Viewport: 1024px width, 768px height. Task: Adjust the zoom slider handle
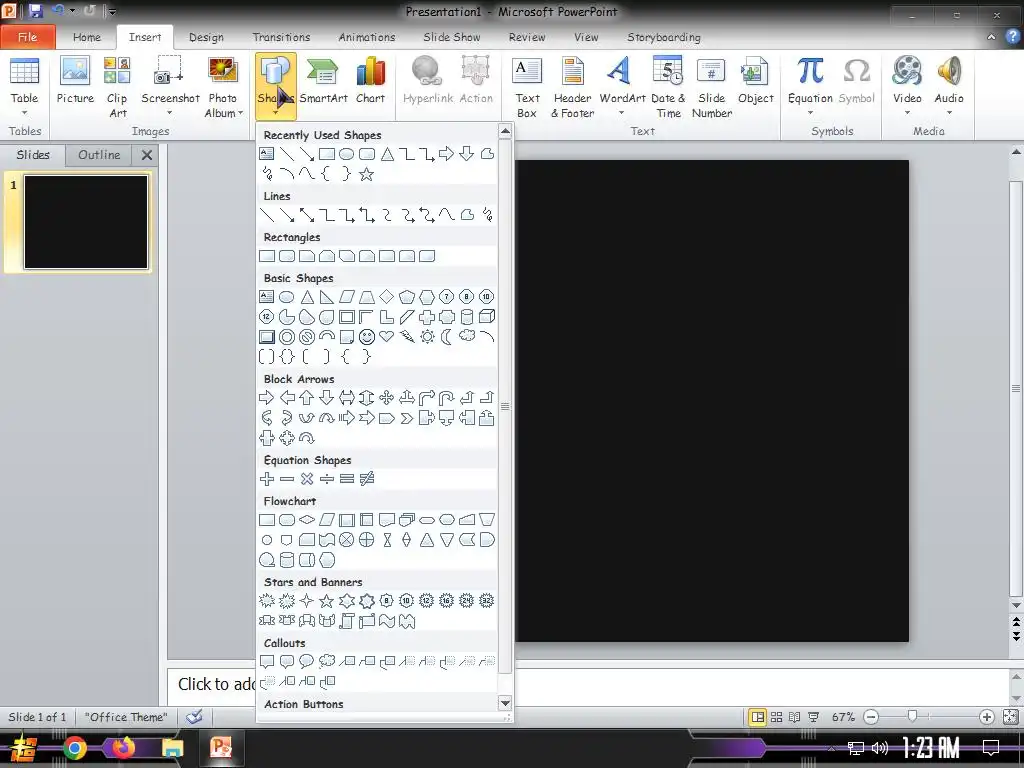click(912, 716)
